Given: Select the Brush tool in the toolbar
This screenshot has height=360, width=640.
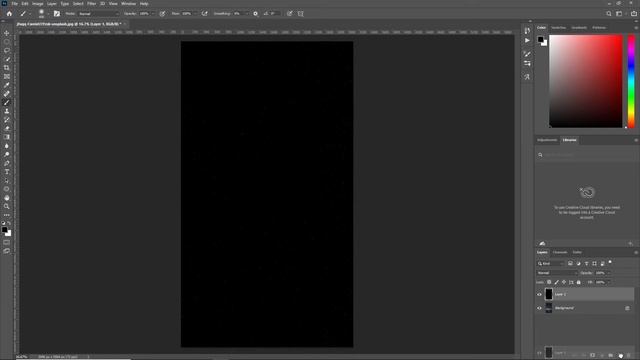Looking at the screenshot, I should coord(7,102).
